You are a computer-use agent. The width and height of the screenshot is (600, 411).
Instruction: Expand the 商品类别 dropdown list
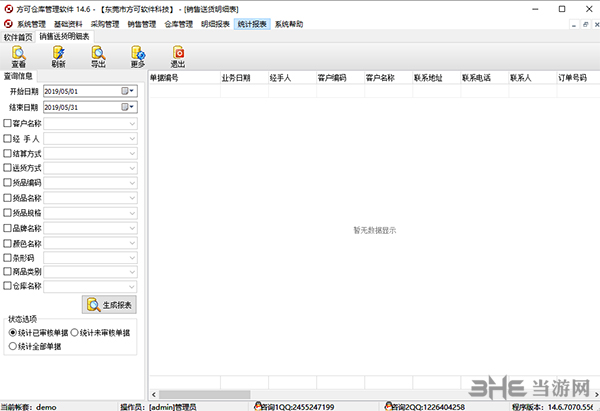point(132,272)
